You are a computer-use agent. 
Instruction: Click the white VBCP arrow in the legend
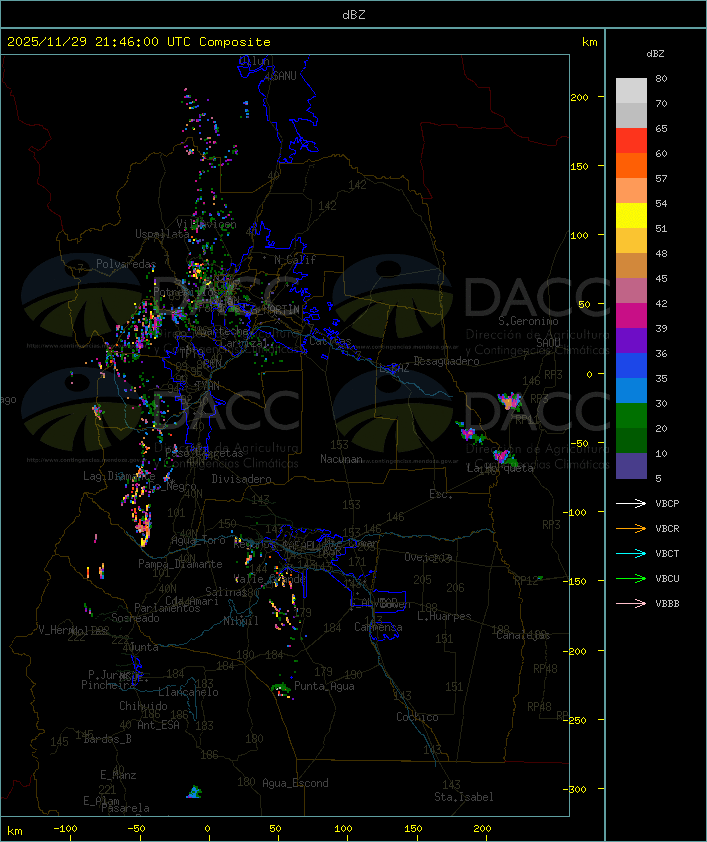point(631,503)
